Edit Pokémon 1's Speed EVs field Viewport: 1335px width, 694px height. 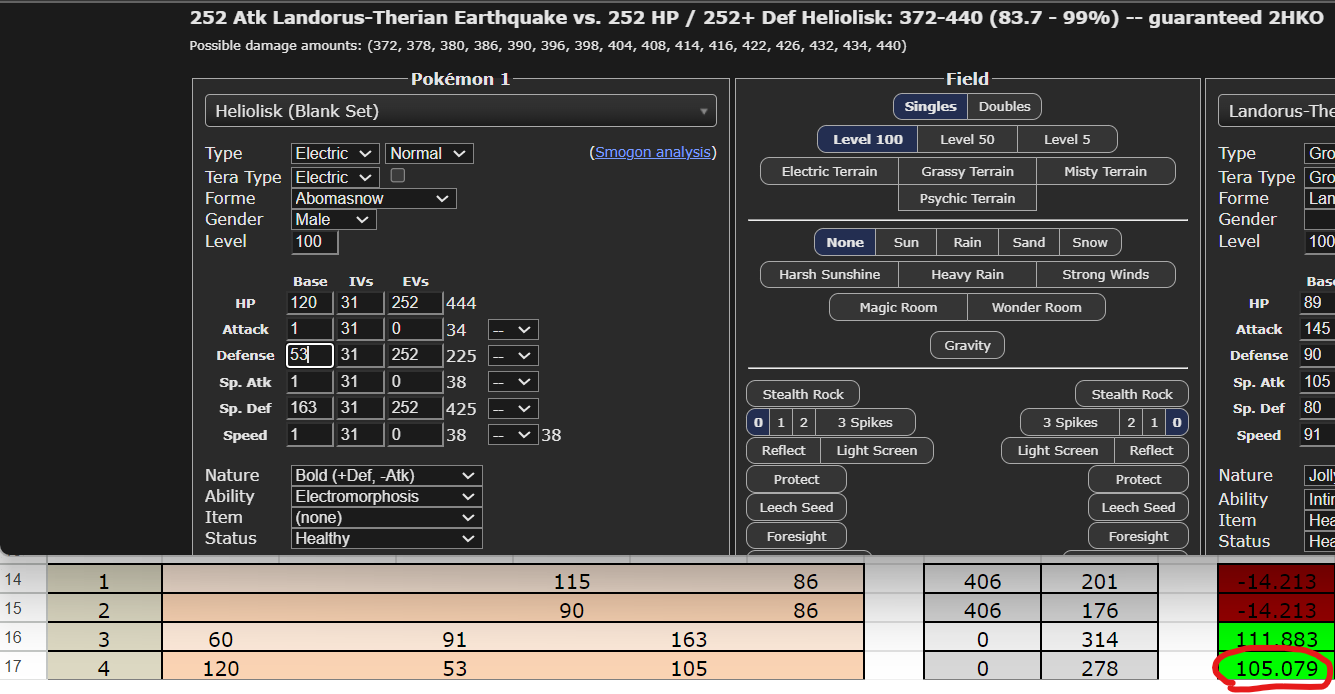click(x=414, y=435)
